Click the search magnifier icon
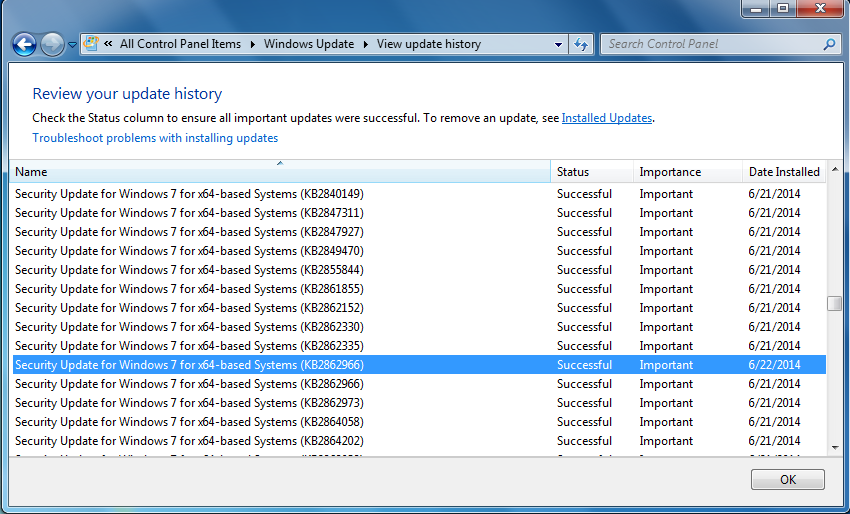This screenshot has height=514, width=850. pos(829,44)
